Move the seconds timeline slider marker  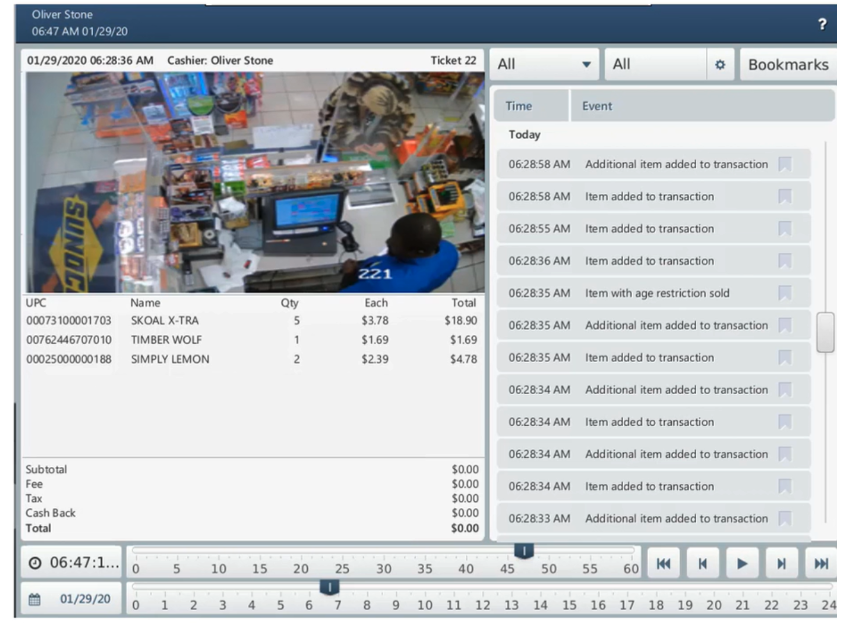pos(524,549)
